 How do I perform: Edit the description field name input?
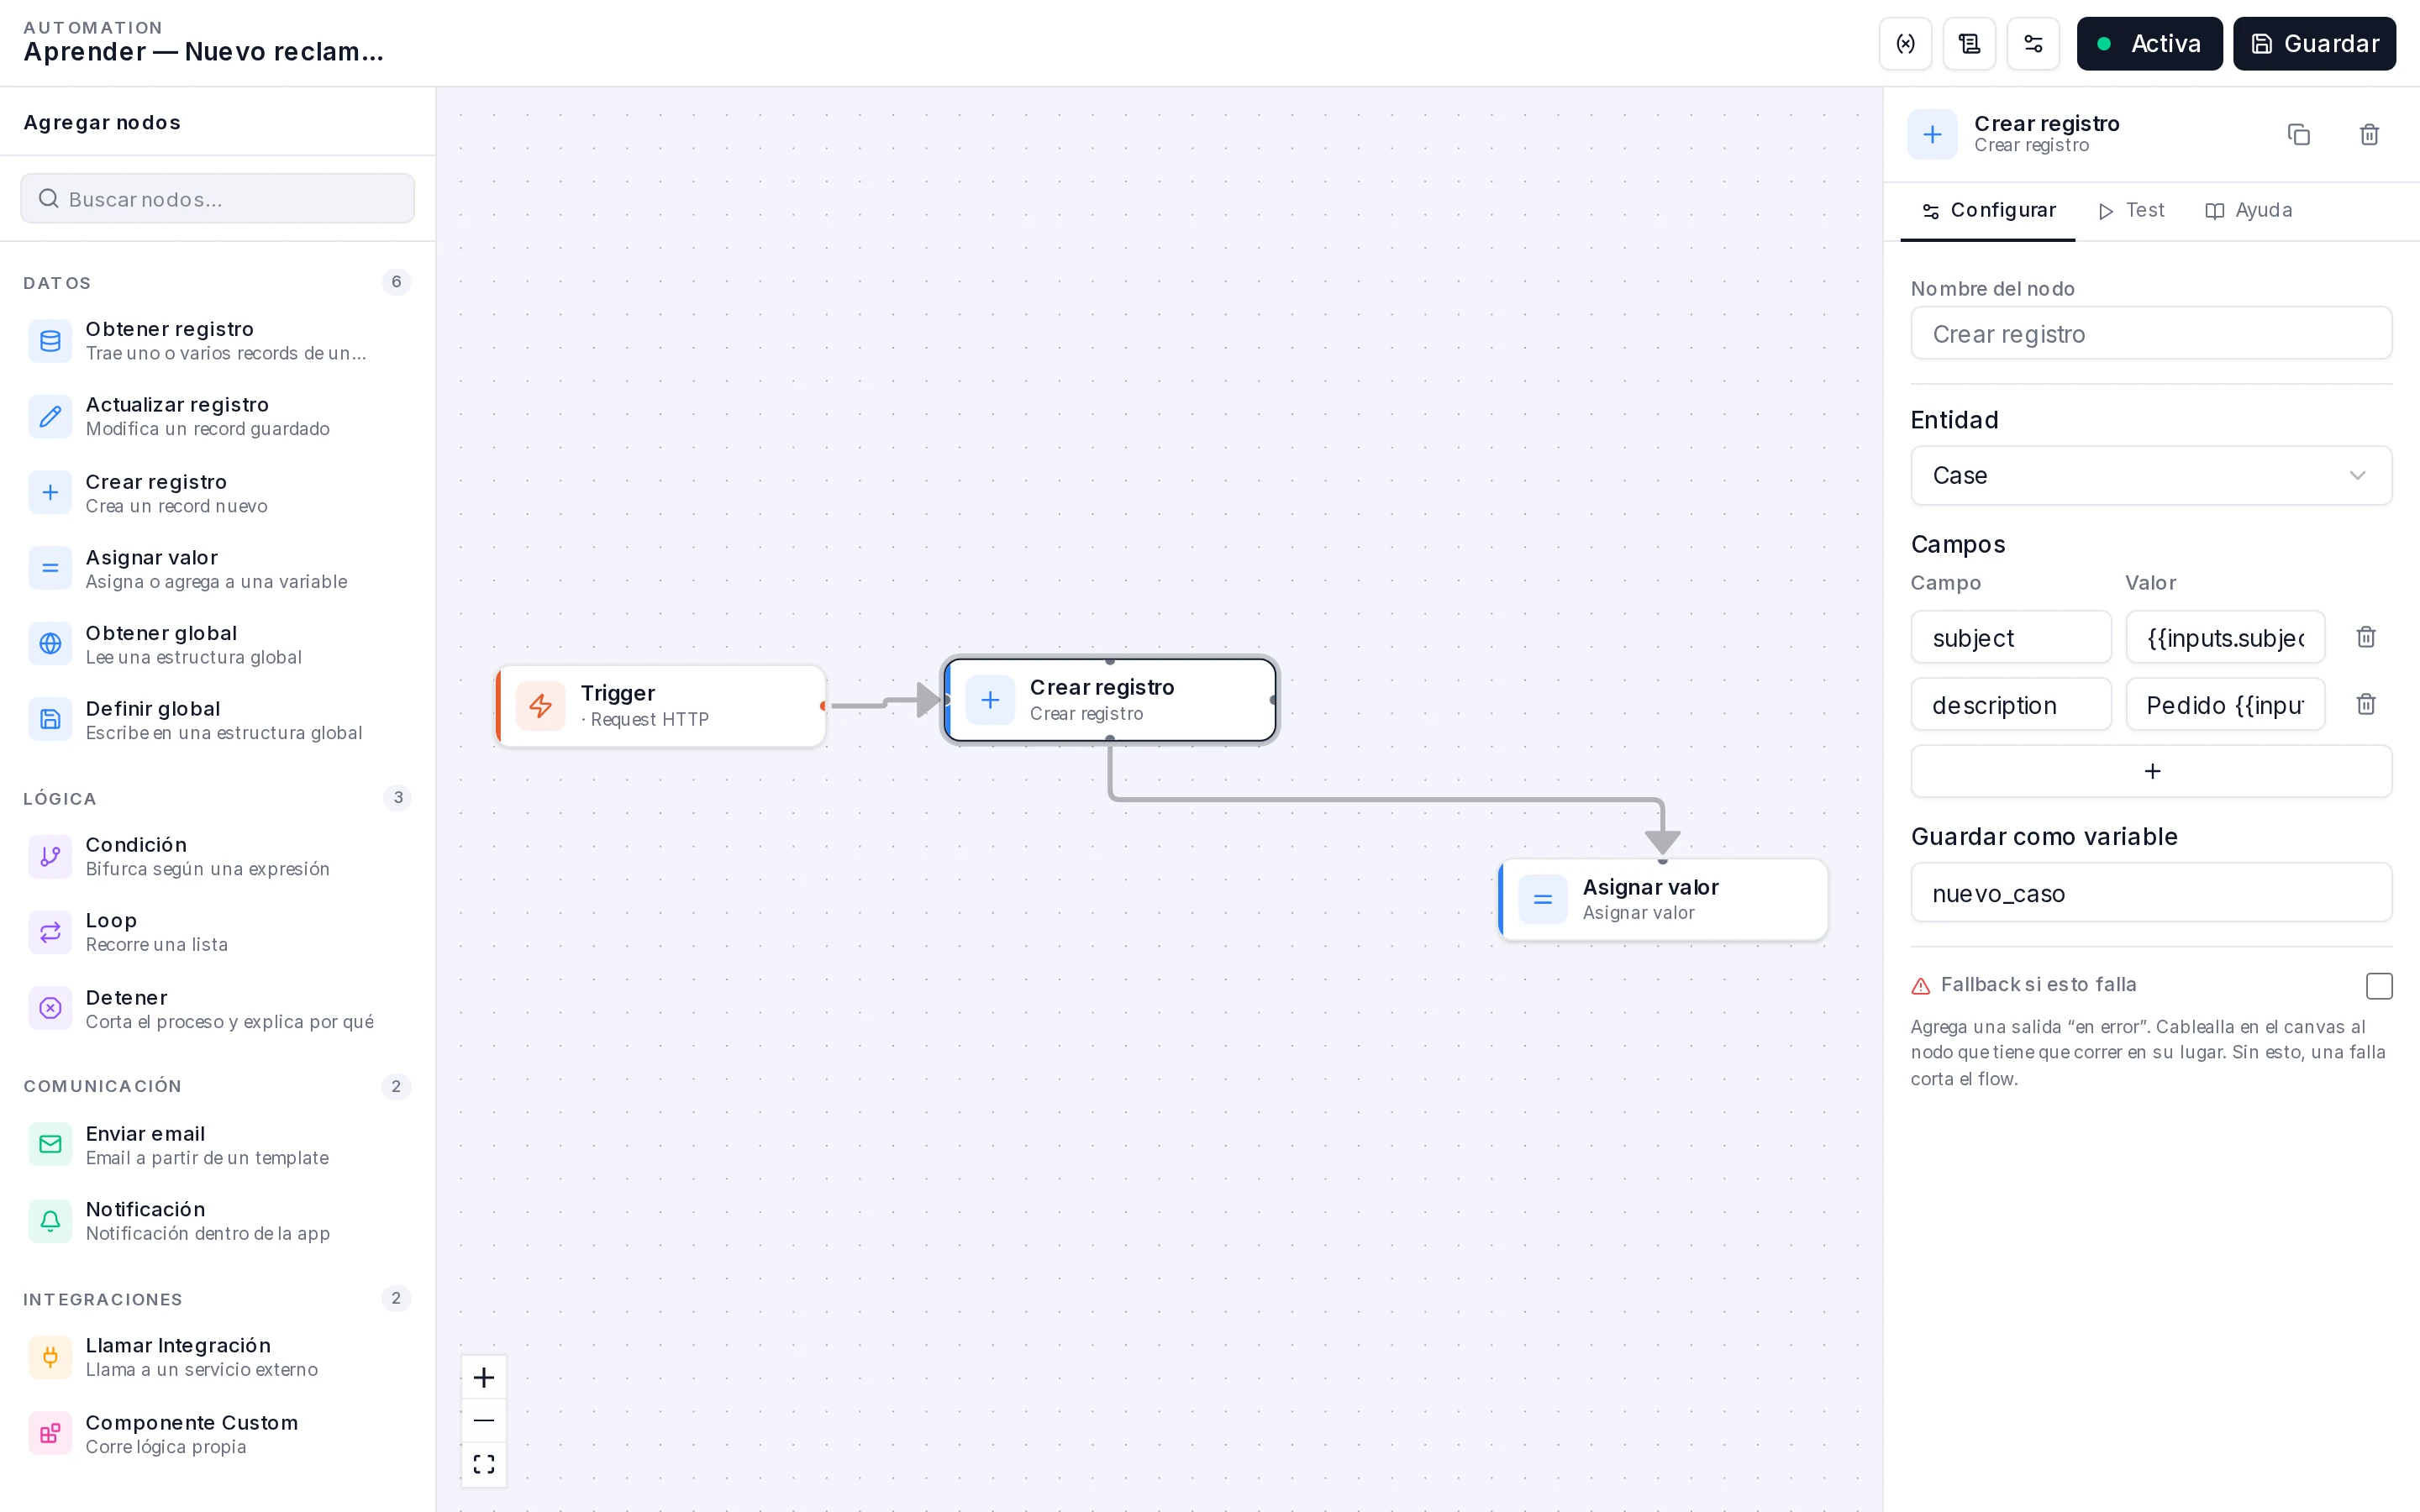pyautogui.click(x=2011, y=704)
